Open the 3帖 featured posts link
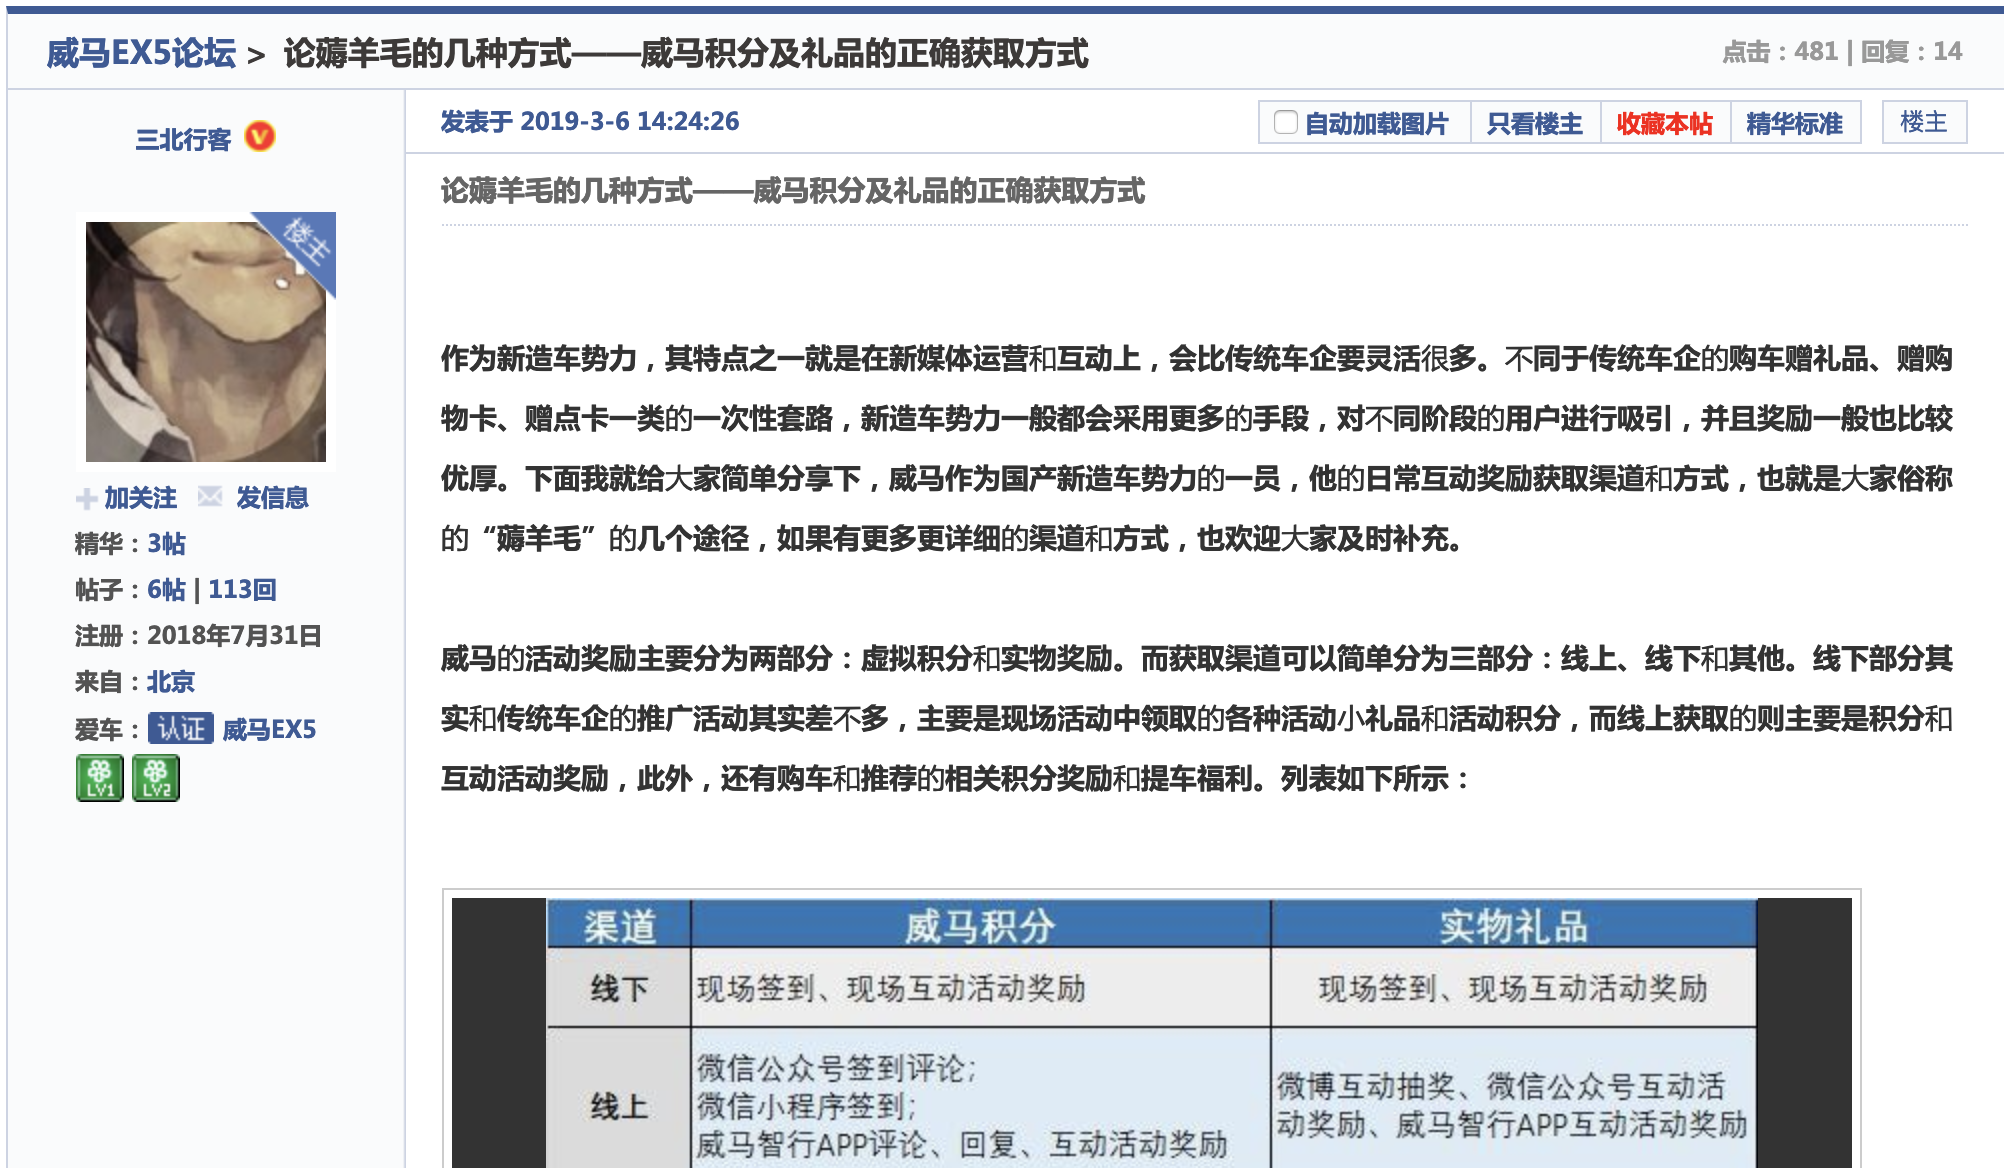 [167, 544]
